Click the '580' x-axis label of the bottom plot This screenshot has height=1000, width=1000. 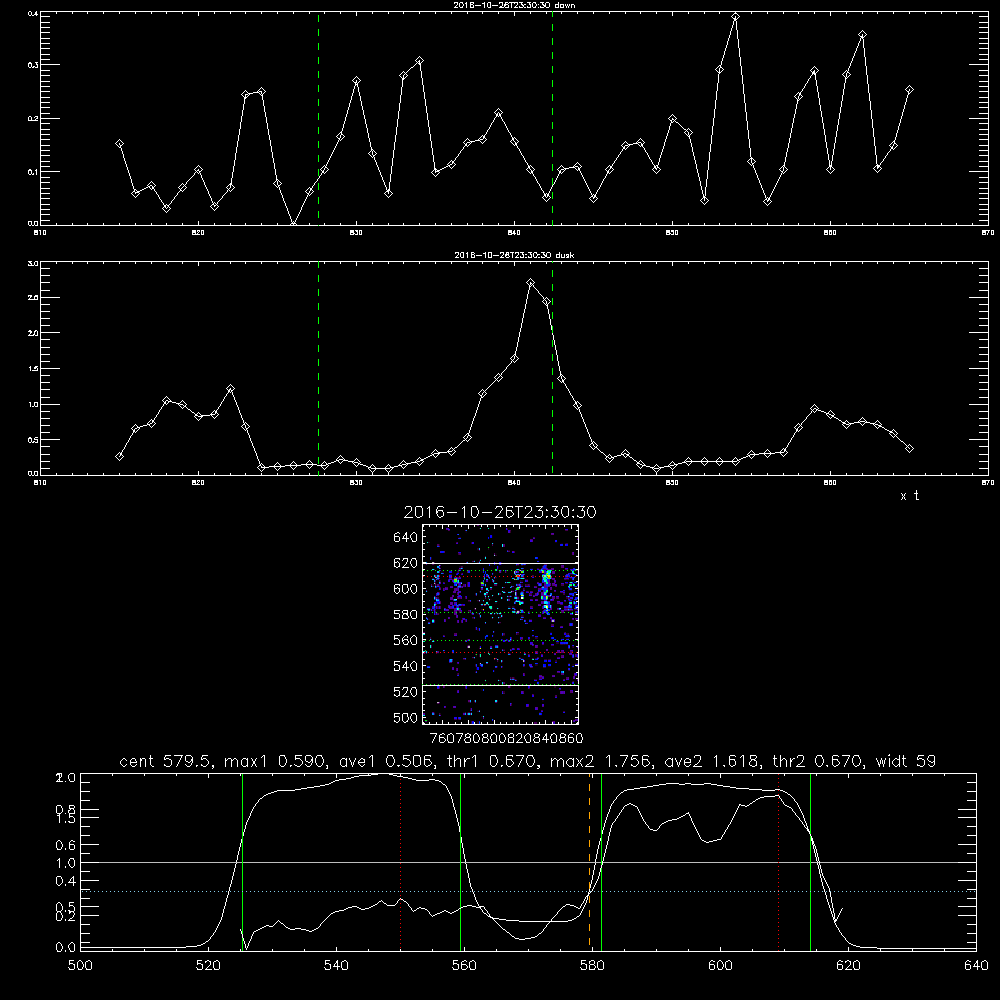pos(592,966)
